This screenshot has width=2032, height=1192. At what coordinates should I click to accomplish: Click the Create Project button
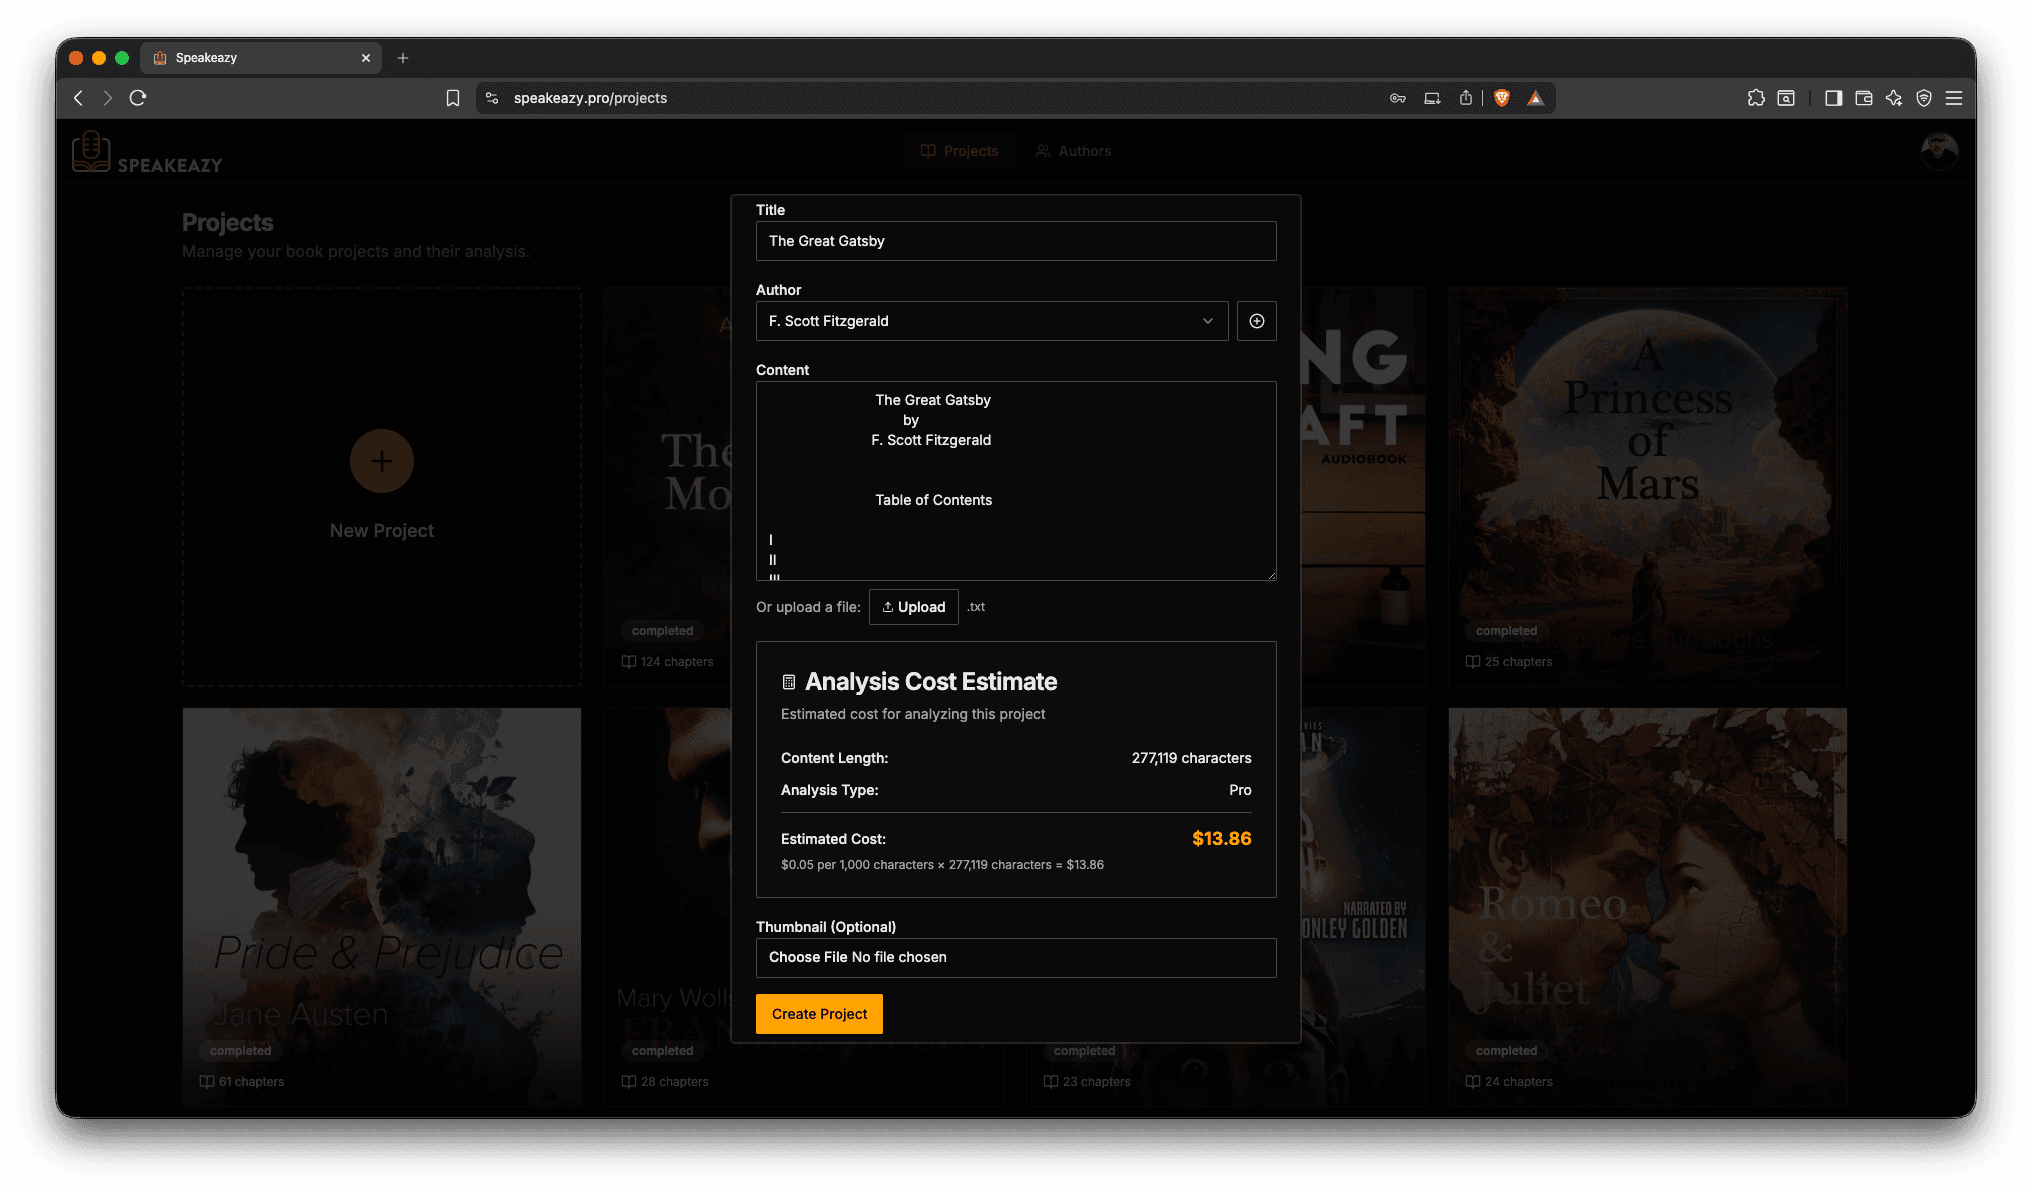pyautogui.click(x=818, y=1013)
